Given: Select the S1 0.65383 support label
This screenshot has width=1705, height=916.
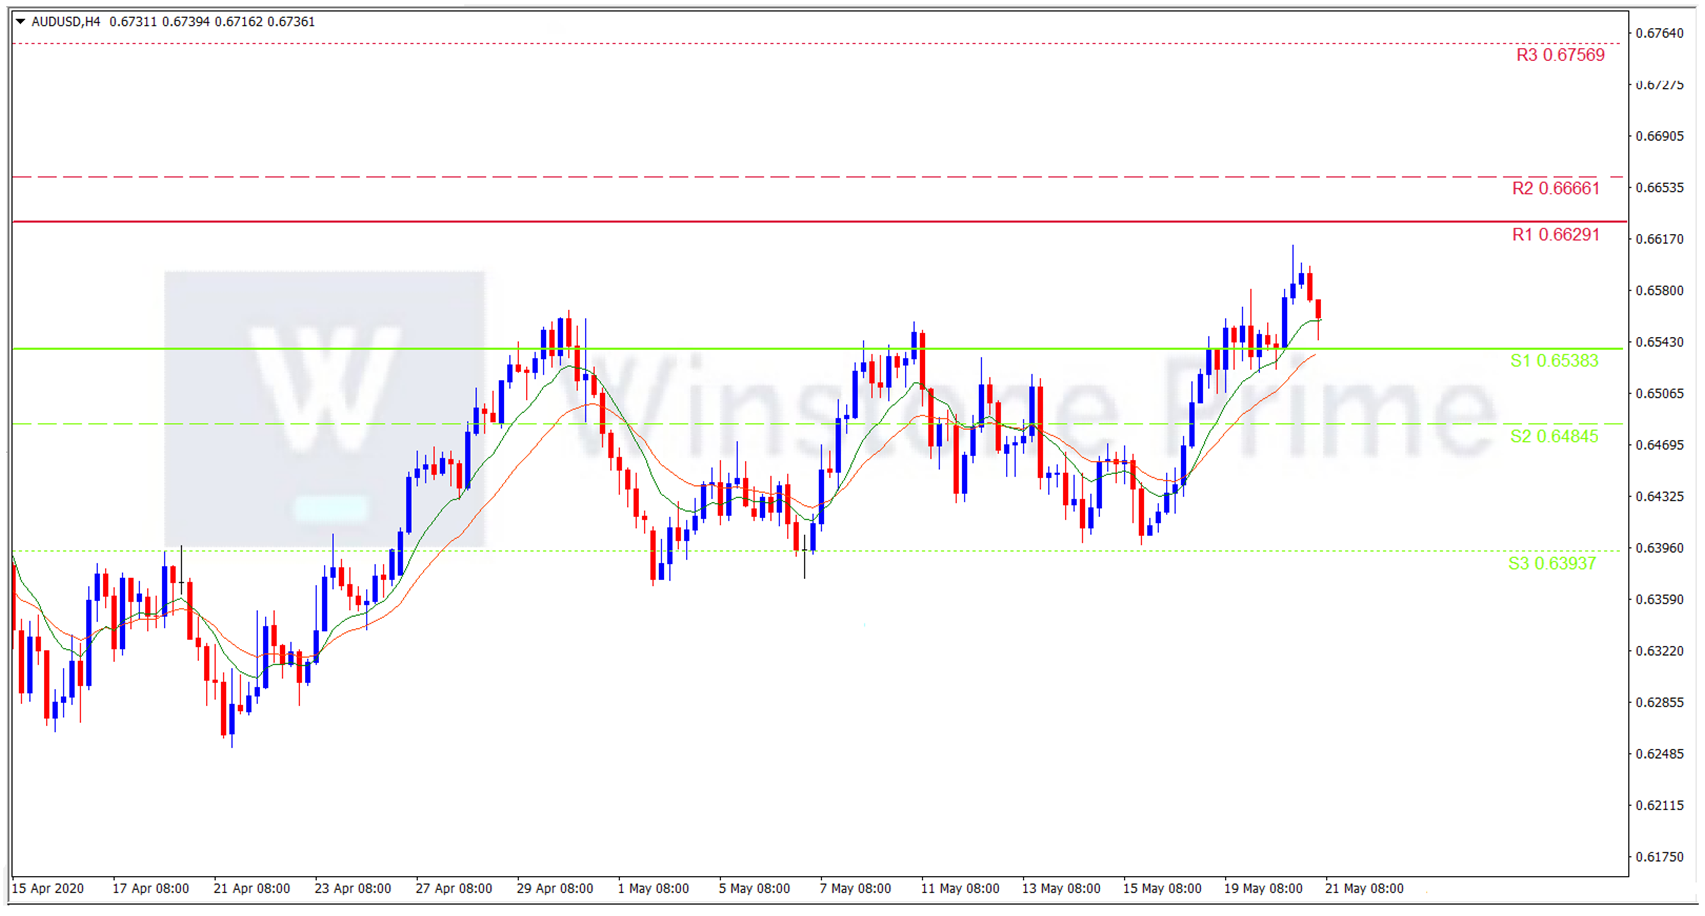Looking at the screenshot, I should (x=1553, y=361).
